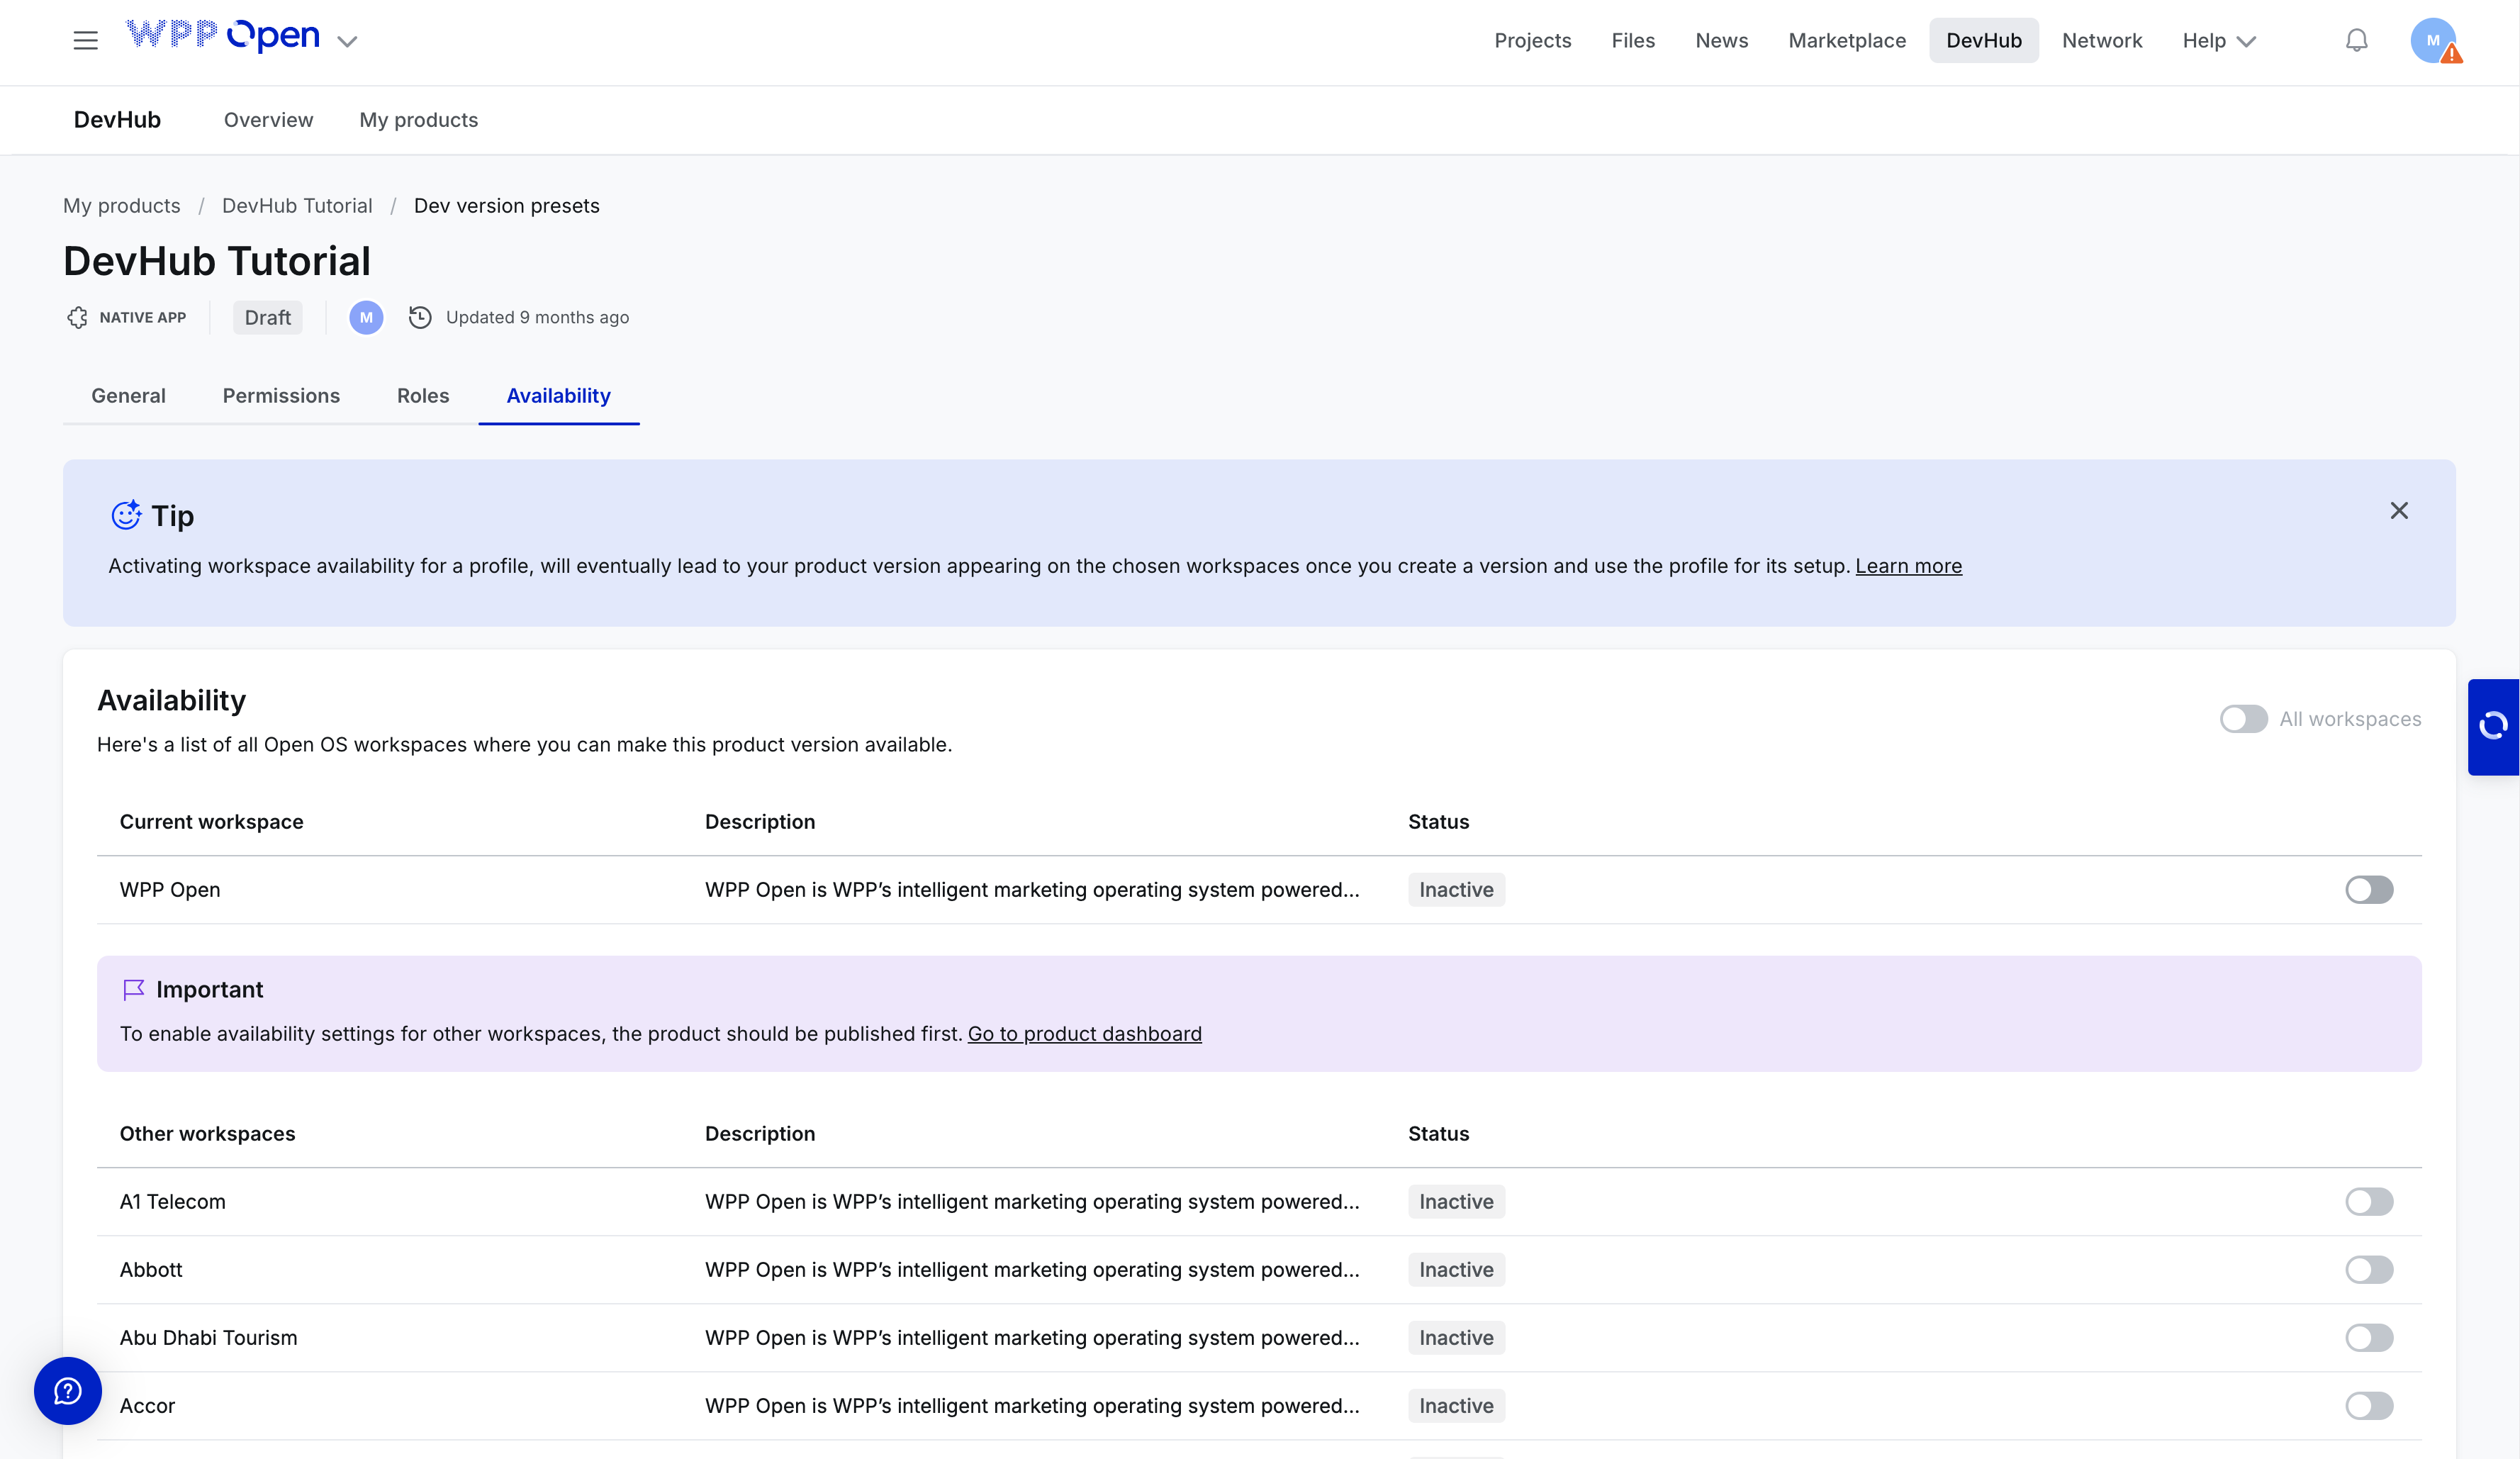Toggle the All workspaces switch
This screenshot has width=2520, height=1459.
(x=2243, y=719)
